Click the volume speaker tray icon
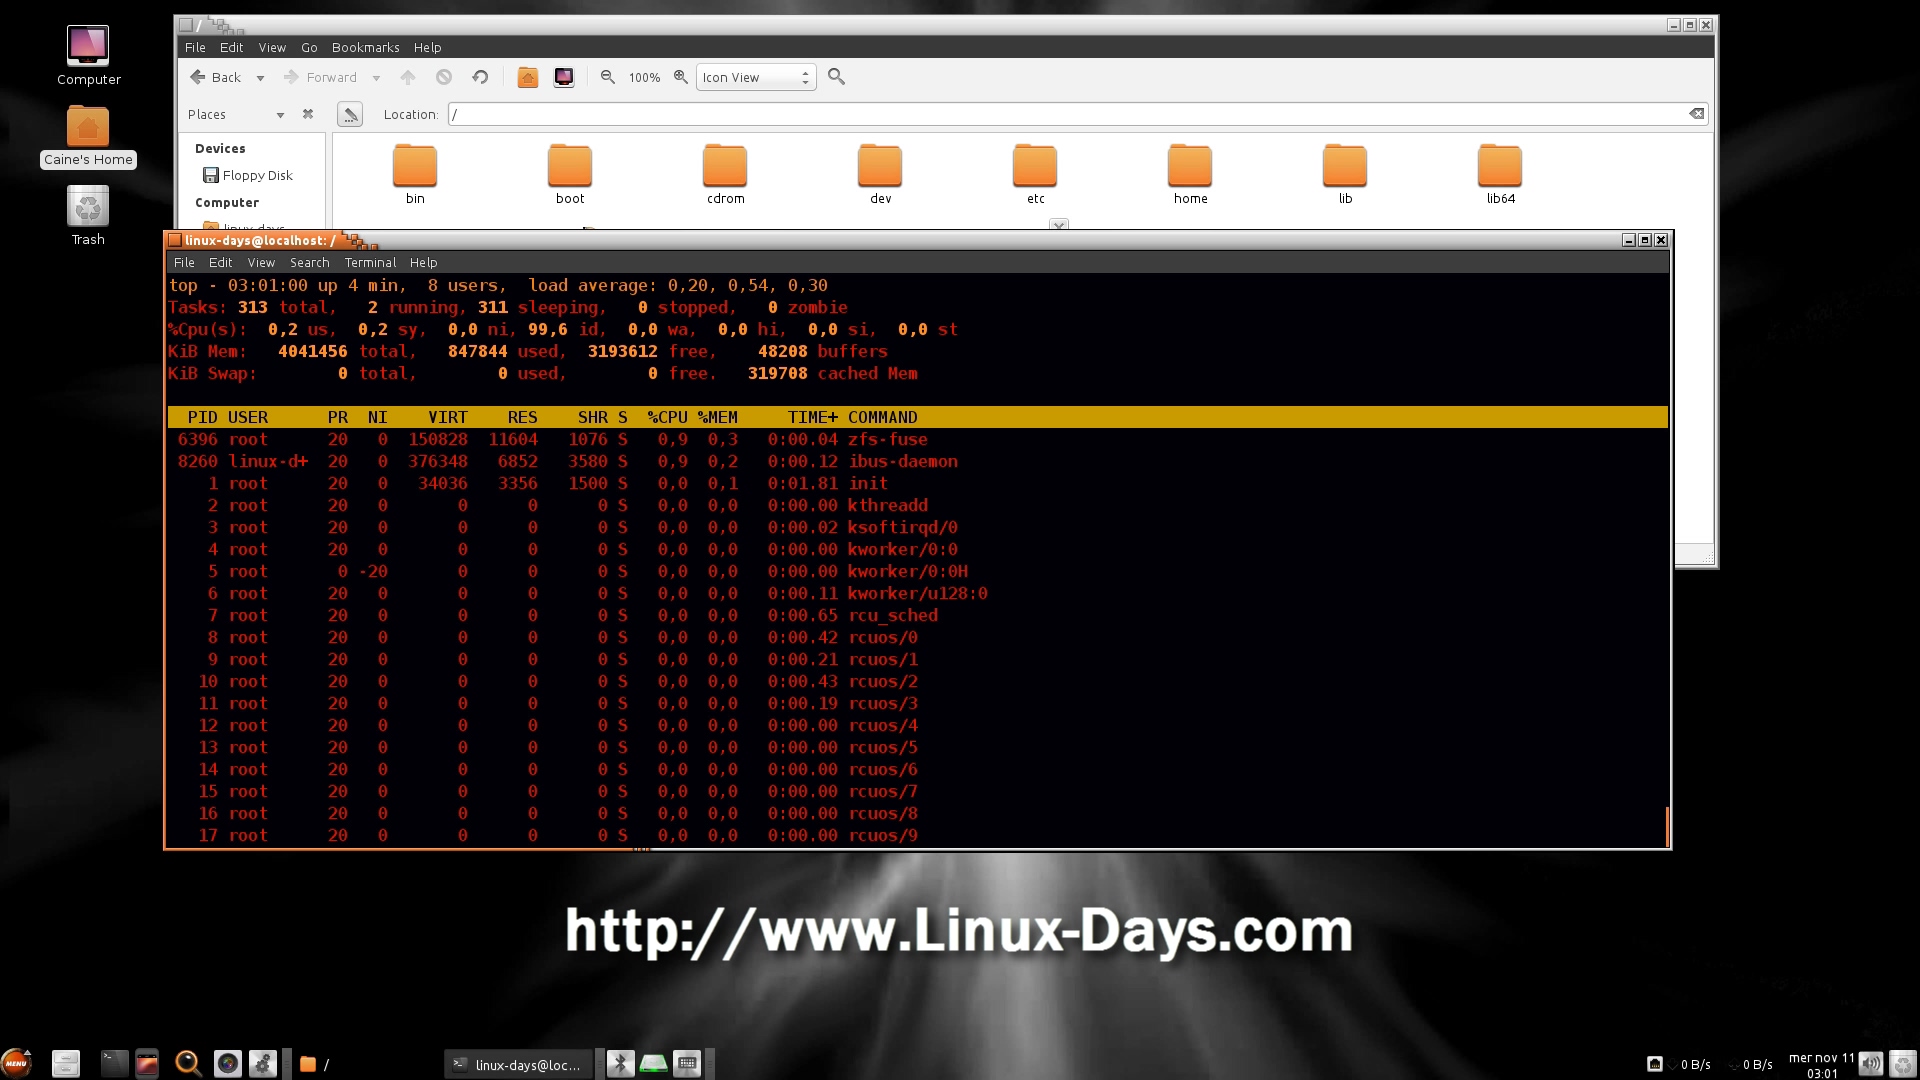1920x1080 pixels. pos(1870,1064)
